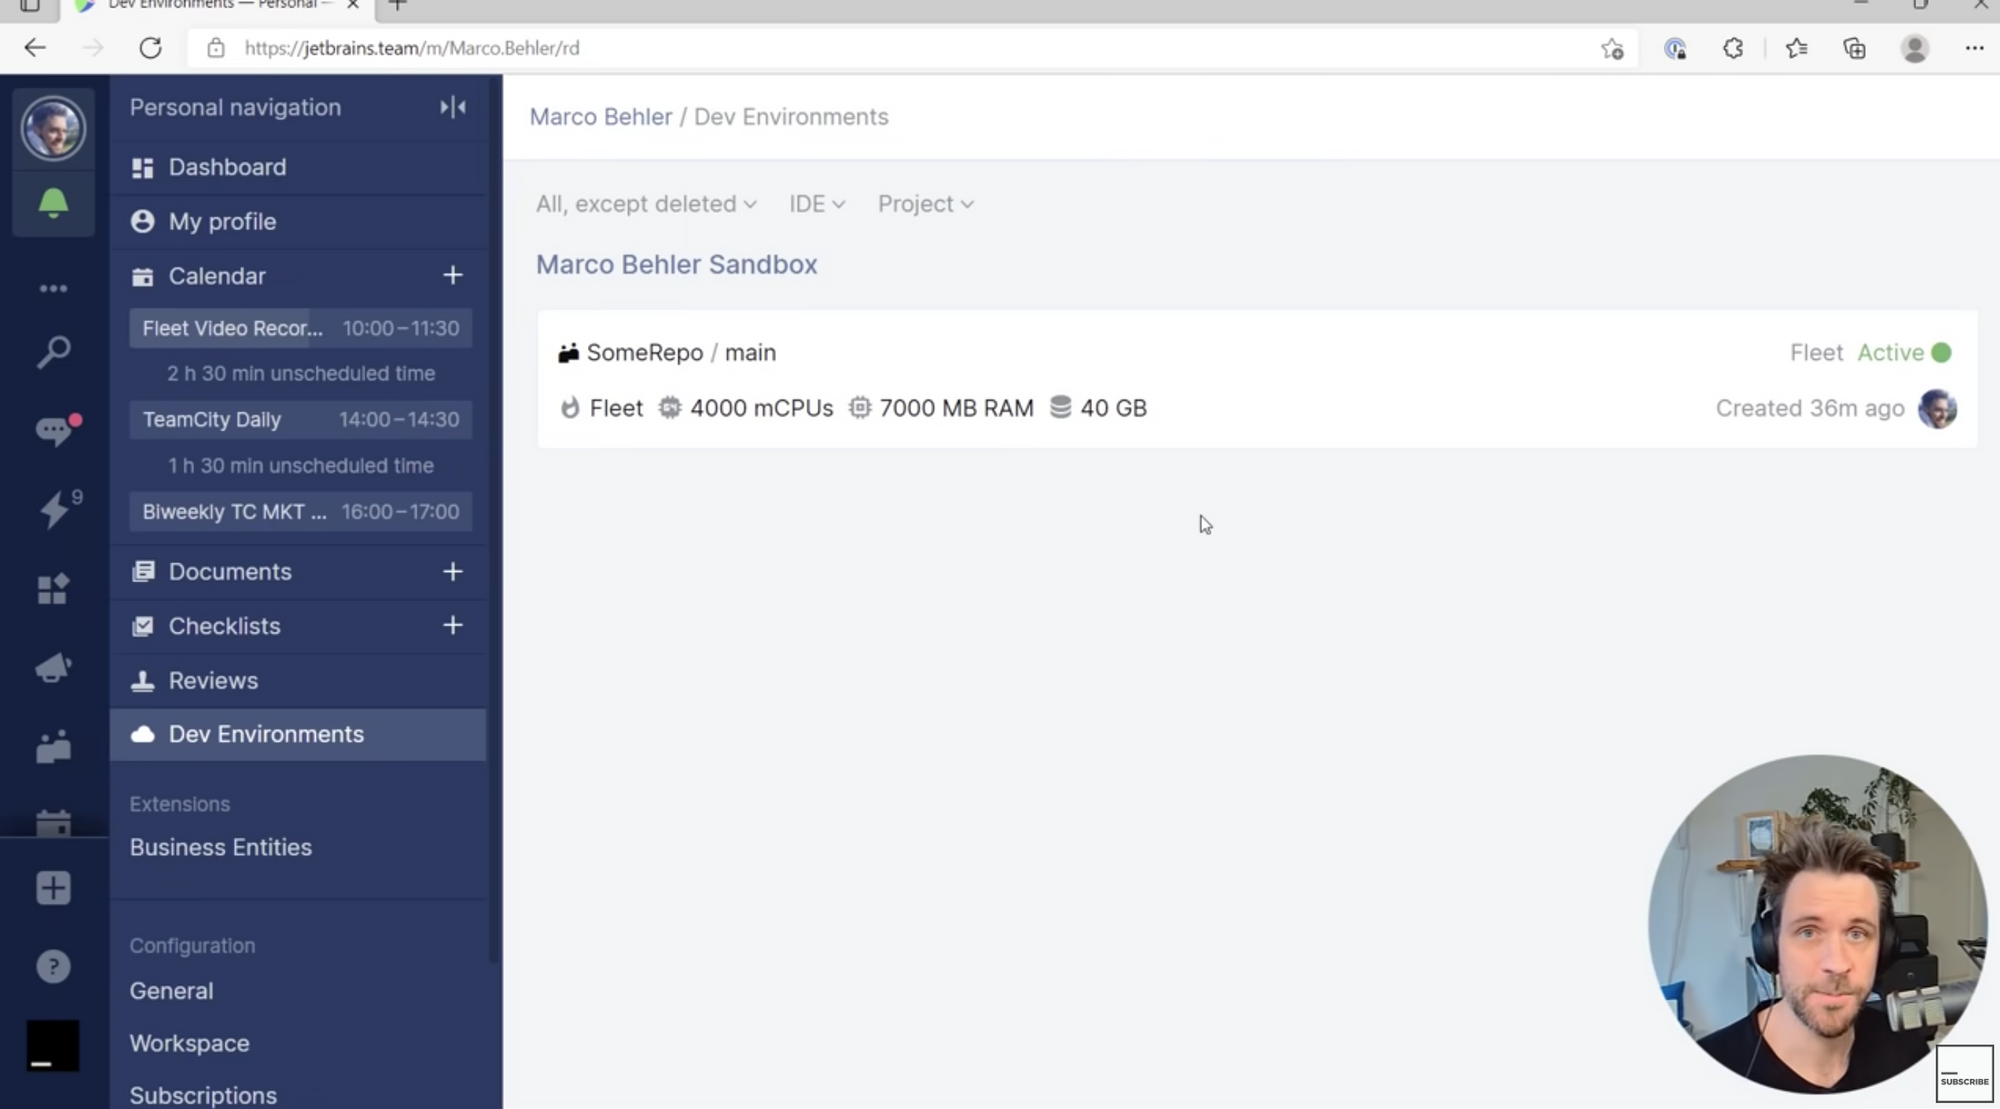The image size is (2000, 1109).
Task: Go to Dashboard
Action: tap(298, 167)
